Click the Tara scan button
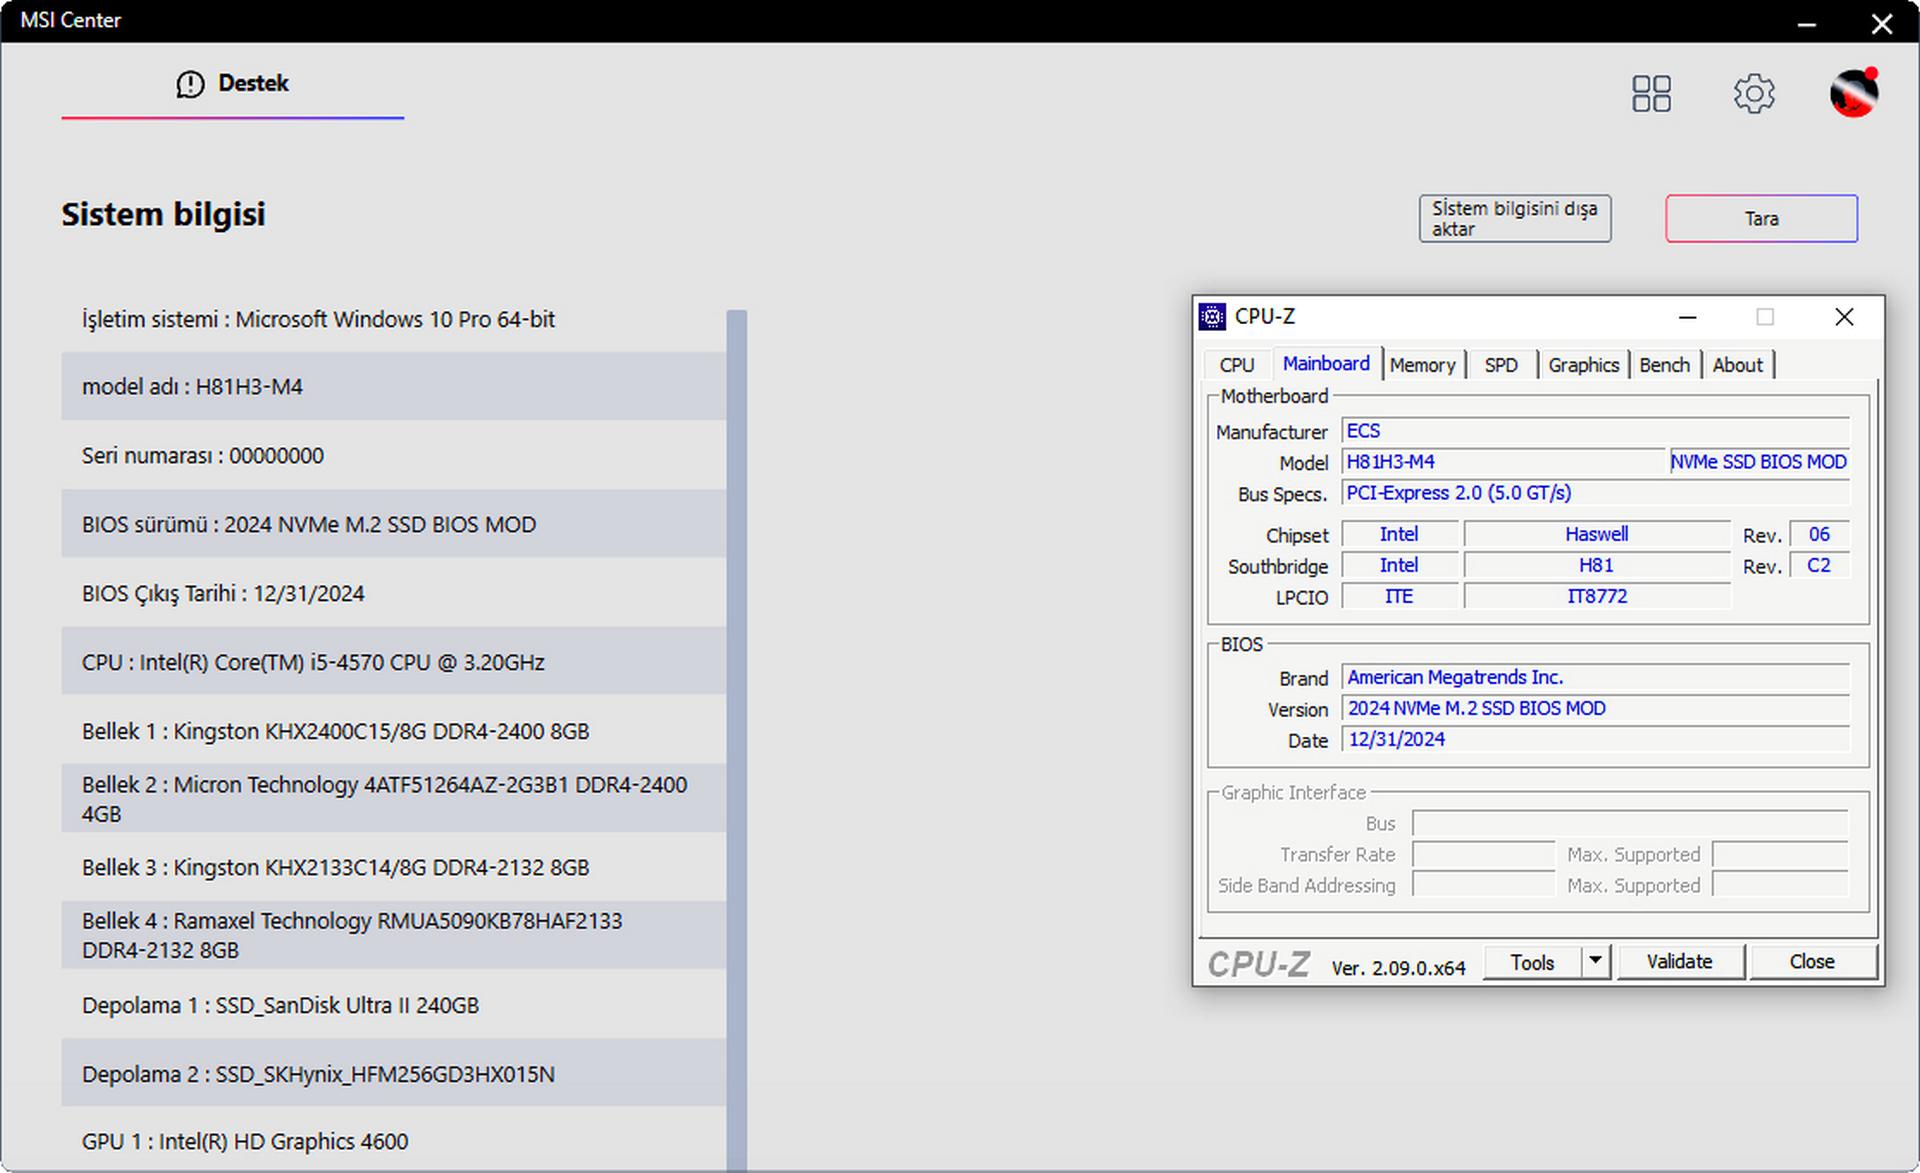The width and height of the screenshot is (1920, 1173). click(x=1761, y=219)
